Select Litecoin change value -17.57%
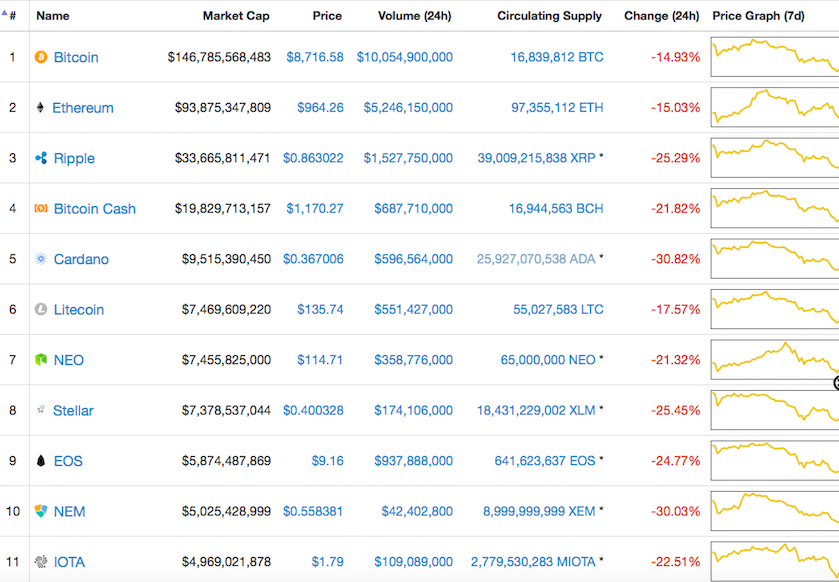 pos(675,310)
